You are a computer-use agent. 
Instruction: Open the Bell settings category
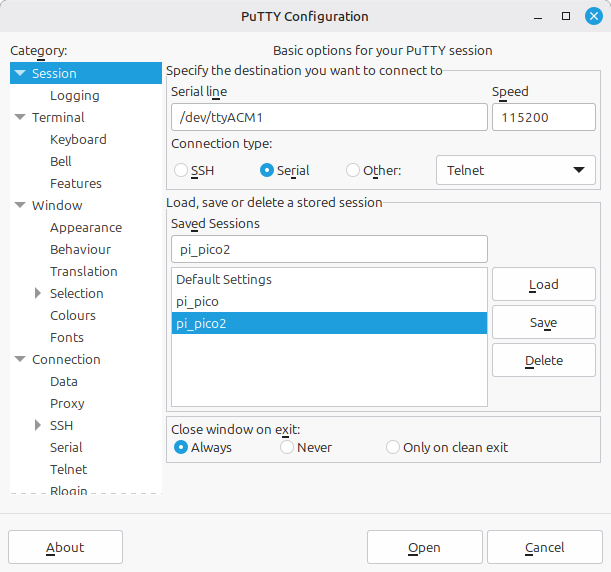tap(61, 161)
